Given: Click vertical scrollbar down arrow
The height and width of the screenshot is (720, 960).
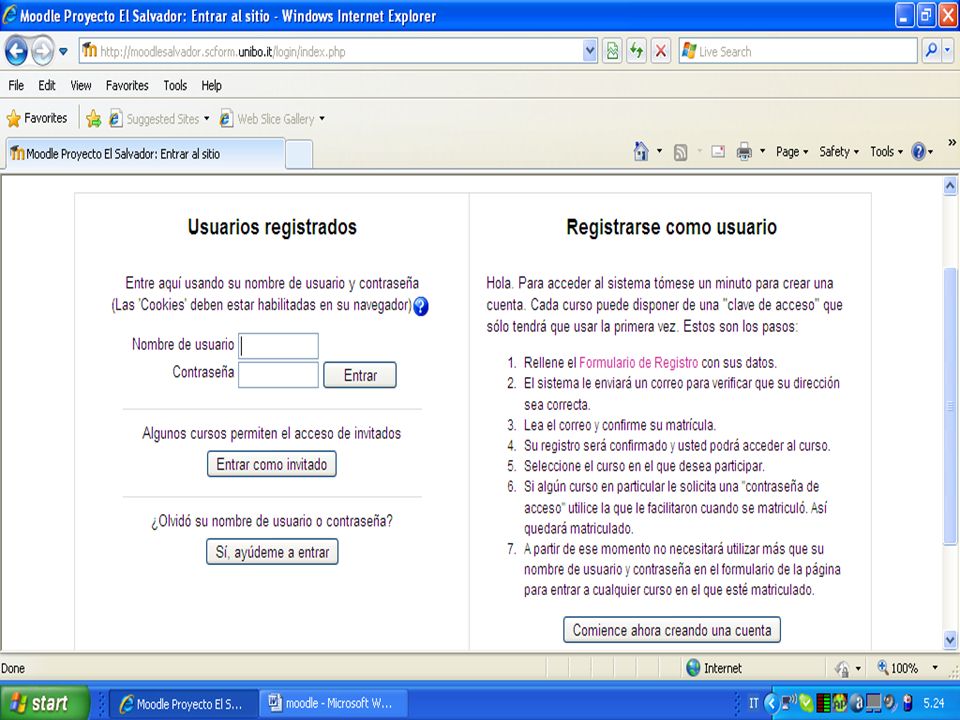Looking at the screenshot, I should [950, 640].
